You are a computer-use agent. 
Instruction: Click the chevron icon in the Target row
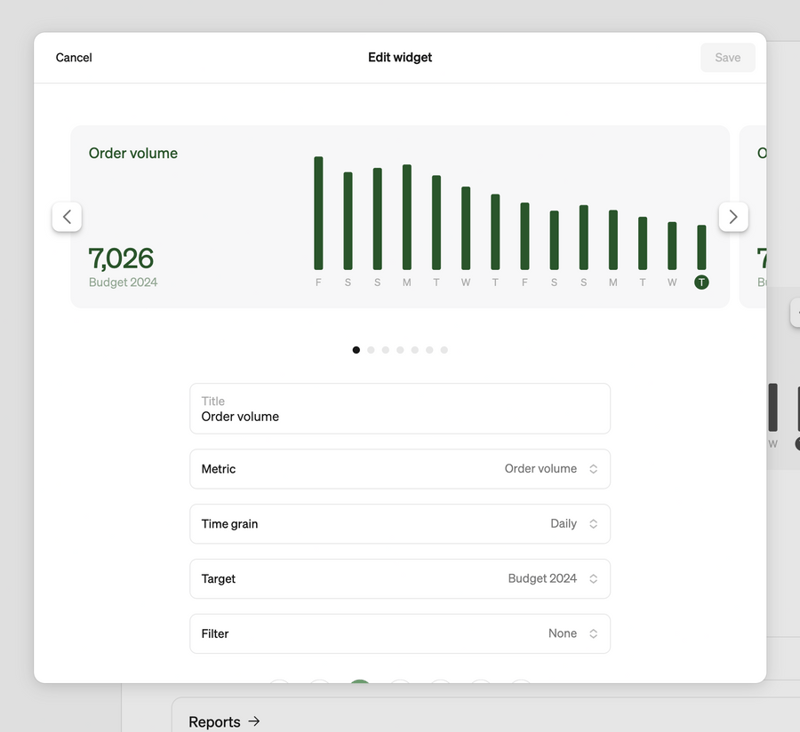point(592,578)
